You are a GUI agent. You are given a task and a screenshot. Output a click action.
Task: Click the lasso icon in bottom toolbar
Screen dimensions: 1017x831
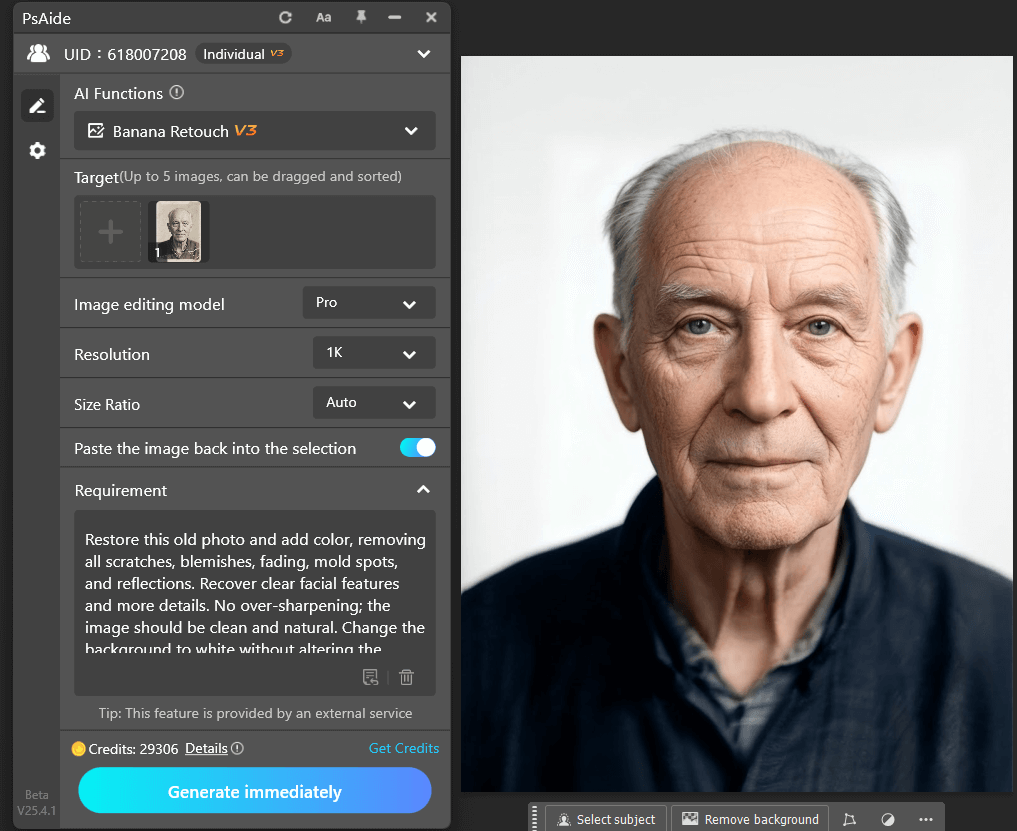(849, 818)
